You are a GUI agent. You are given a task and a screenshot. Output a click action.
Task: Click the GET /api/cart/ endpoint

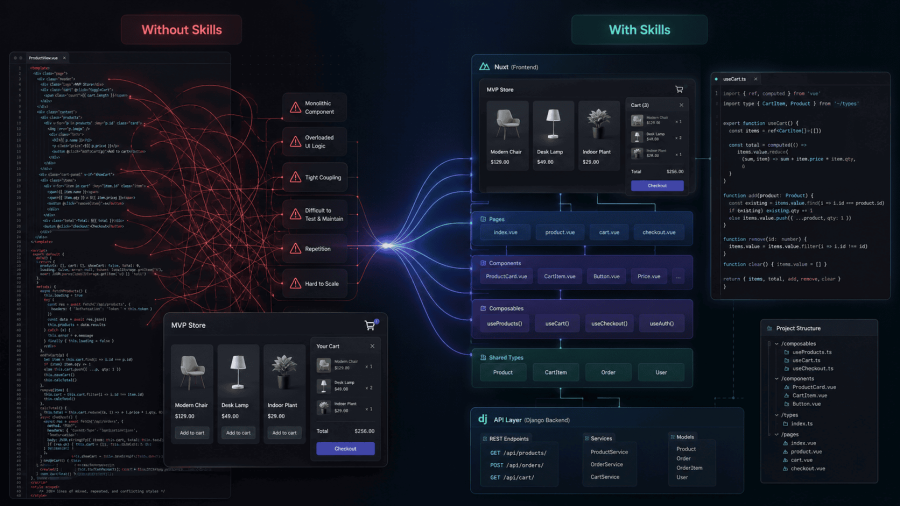[512, 477]
